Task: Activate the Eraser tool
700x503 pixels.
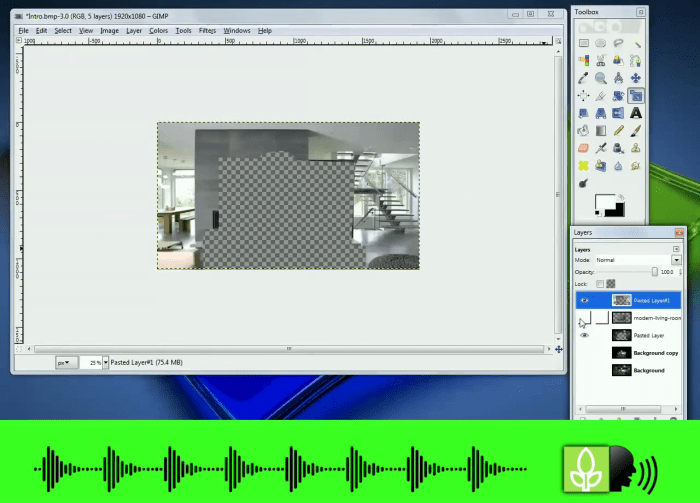Action: (584, 147)
